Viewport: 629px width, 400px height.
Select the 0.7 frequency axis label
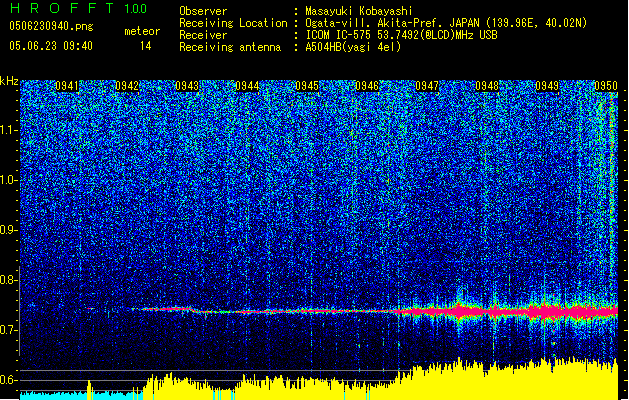[9, 330]
